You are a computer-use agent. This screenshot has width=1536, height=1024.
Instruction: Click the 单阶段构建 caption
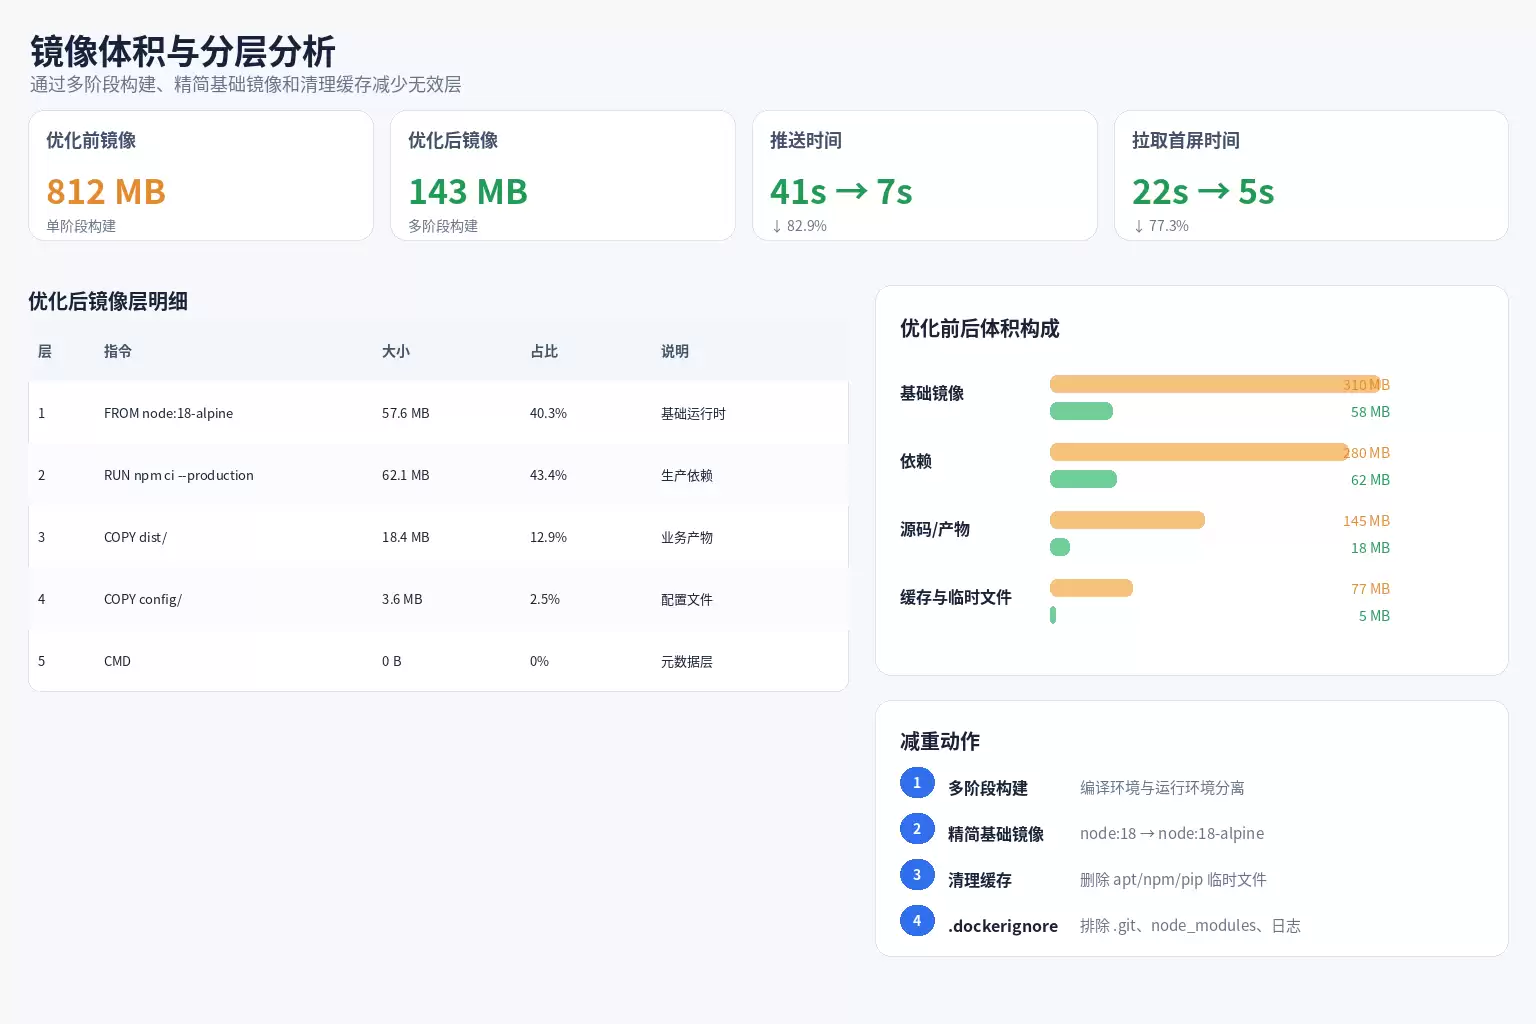81,226
